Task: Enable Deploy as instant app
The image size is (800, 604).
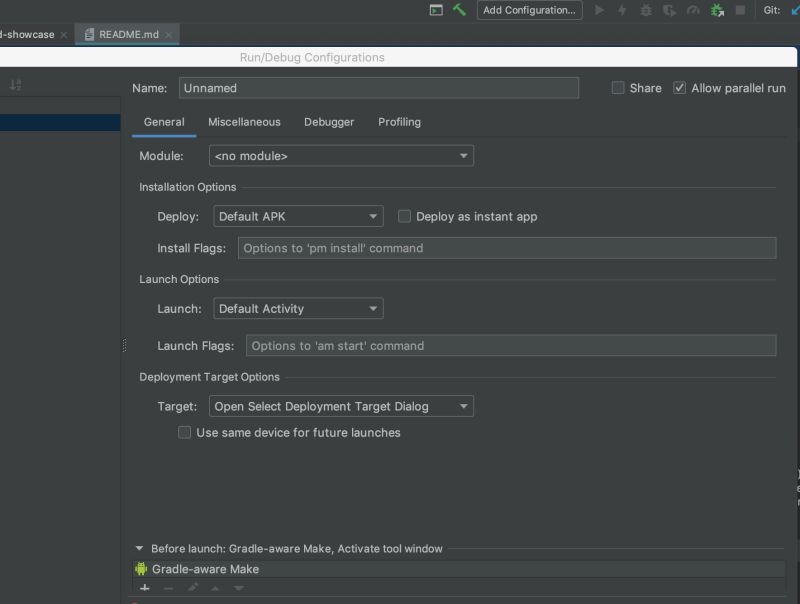Action: [404, 216]
